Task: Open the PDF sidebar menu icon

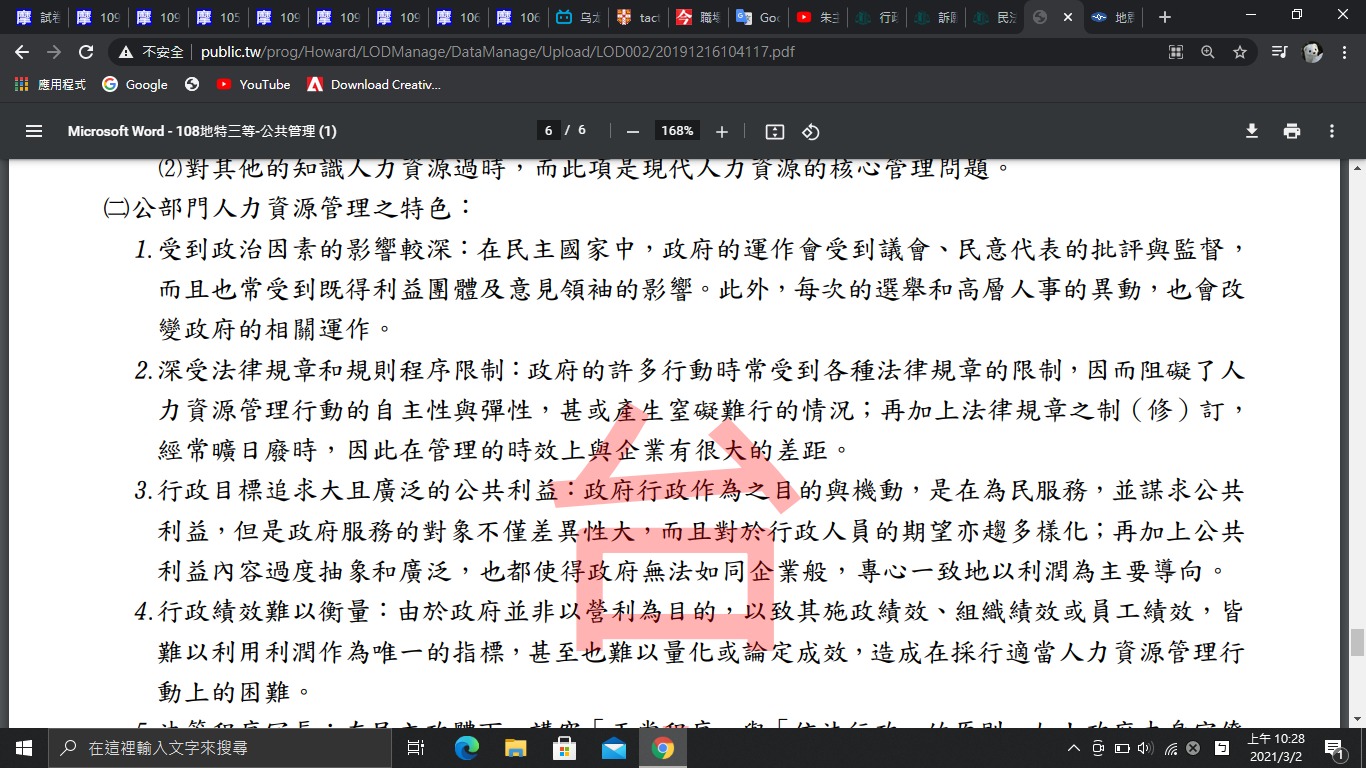Action: click(x=34, y=131)
